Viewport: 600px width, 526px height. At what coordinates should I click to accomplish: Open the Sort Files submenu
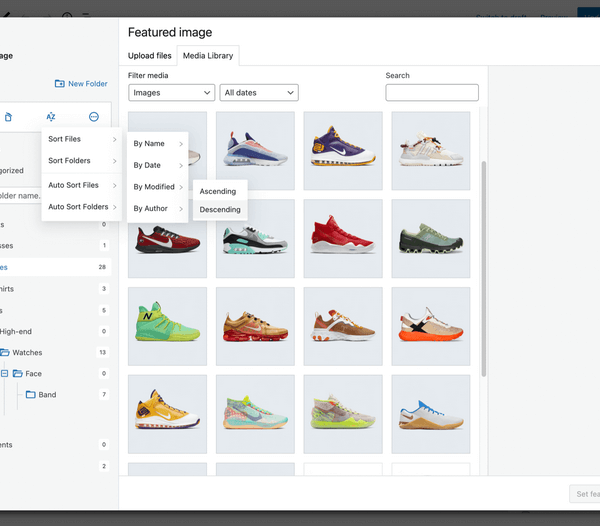(82, 139)
